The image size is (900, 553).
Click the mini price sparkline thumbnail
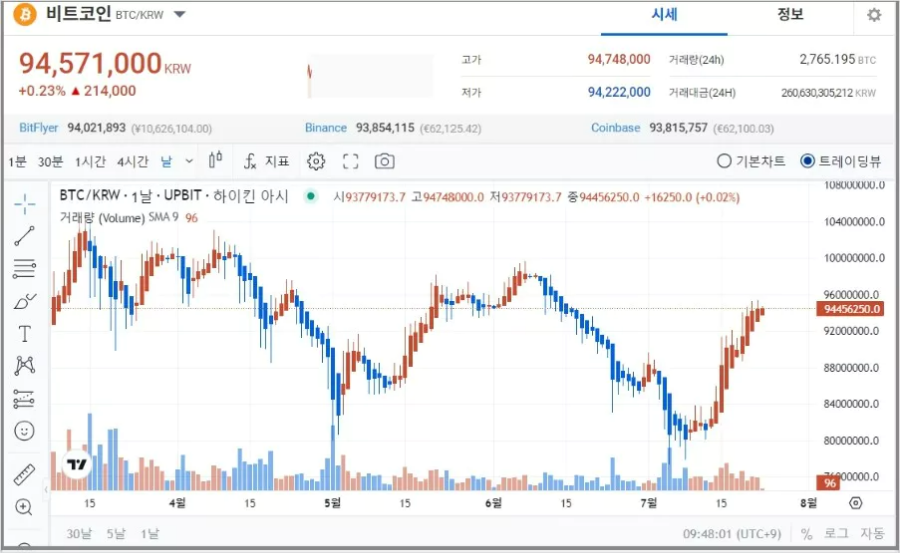pos(370,76)
